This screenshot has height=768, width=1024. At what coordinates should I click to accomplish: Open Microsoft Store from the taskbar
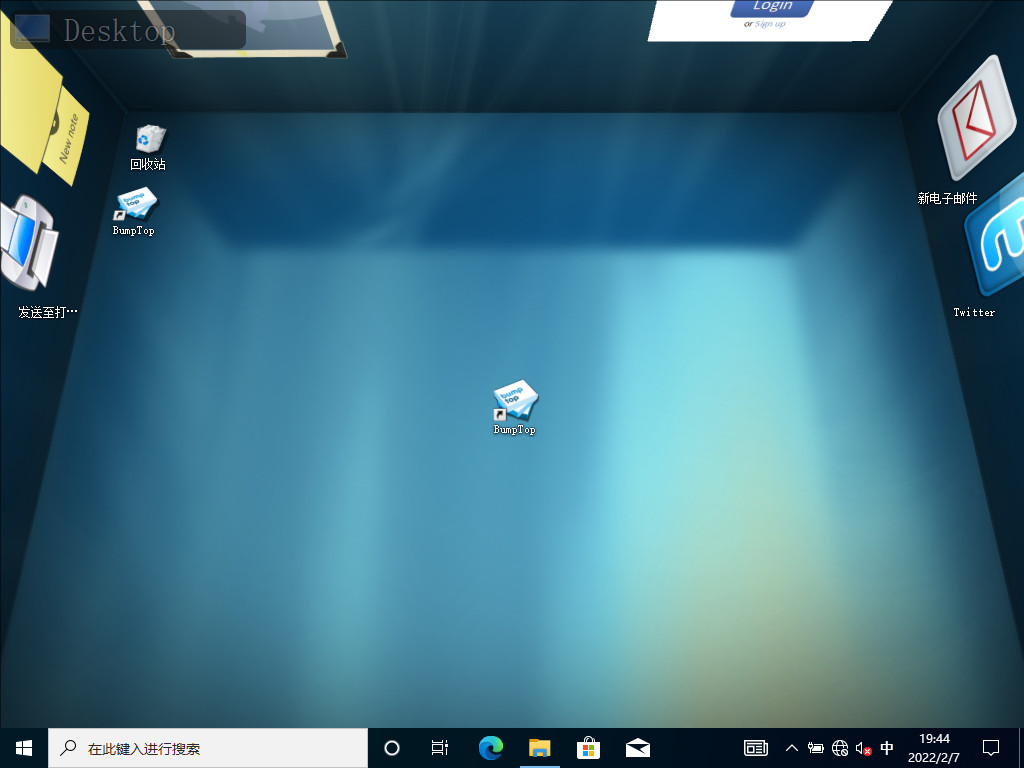click(588, 748)
